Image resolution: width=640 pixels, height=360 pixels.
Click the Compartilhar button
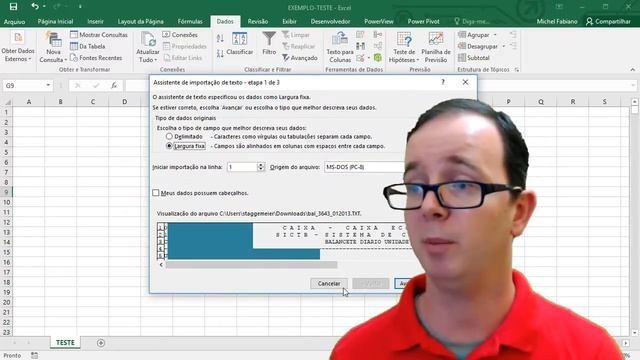point(608,21)
